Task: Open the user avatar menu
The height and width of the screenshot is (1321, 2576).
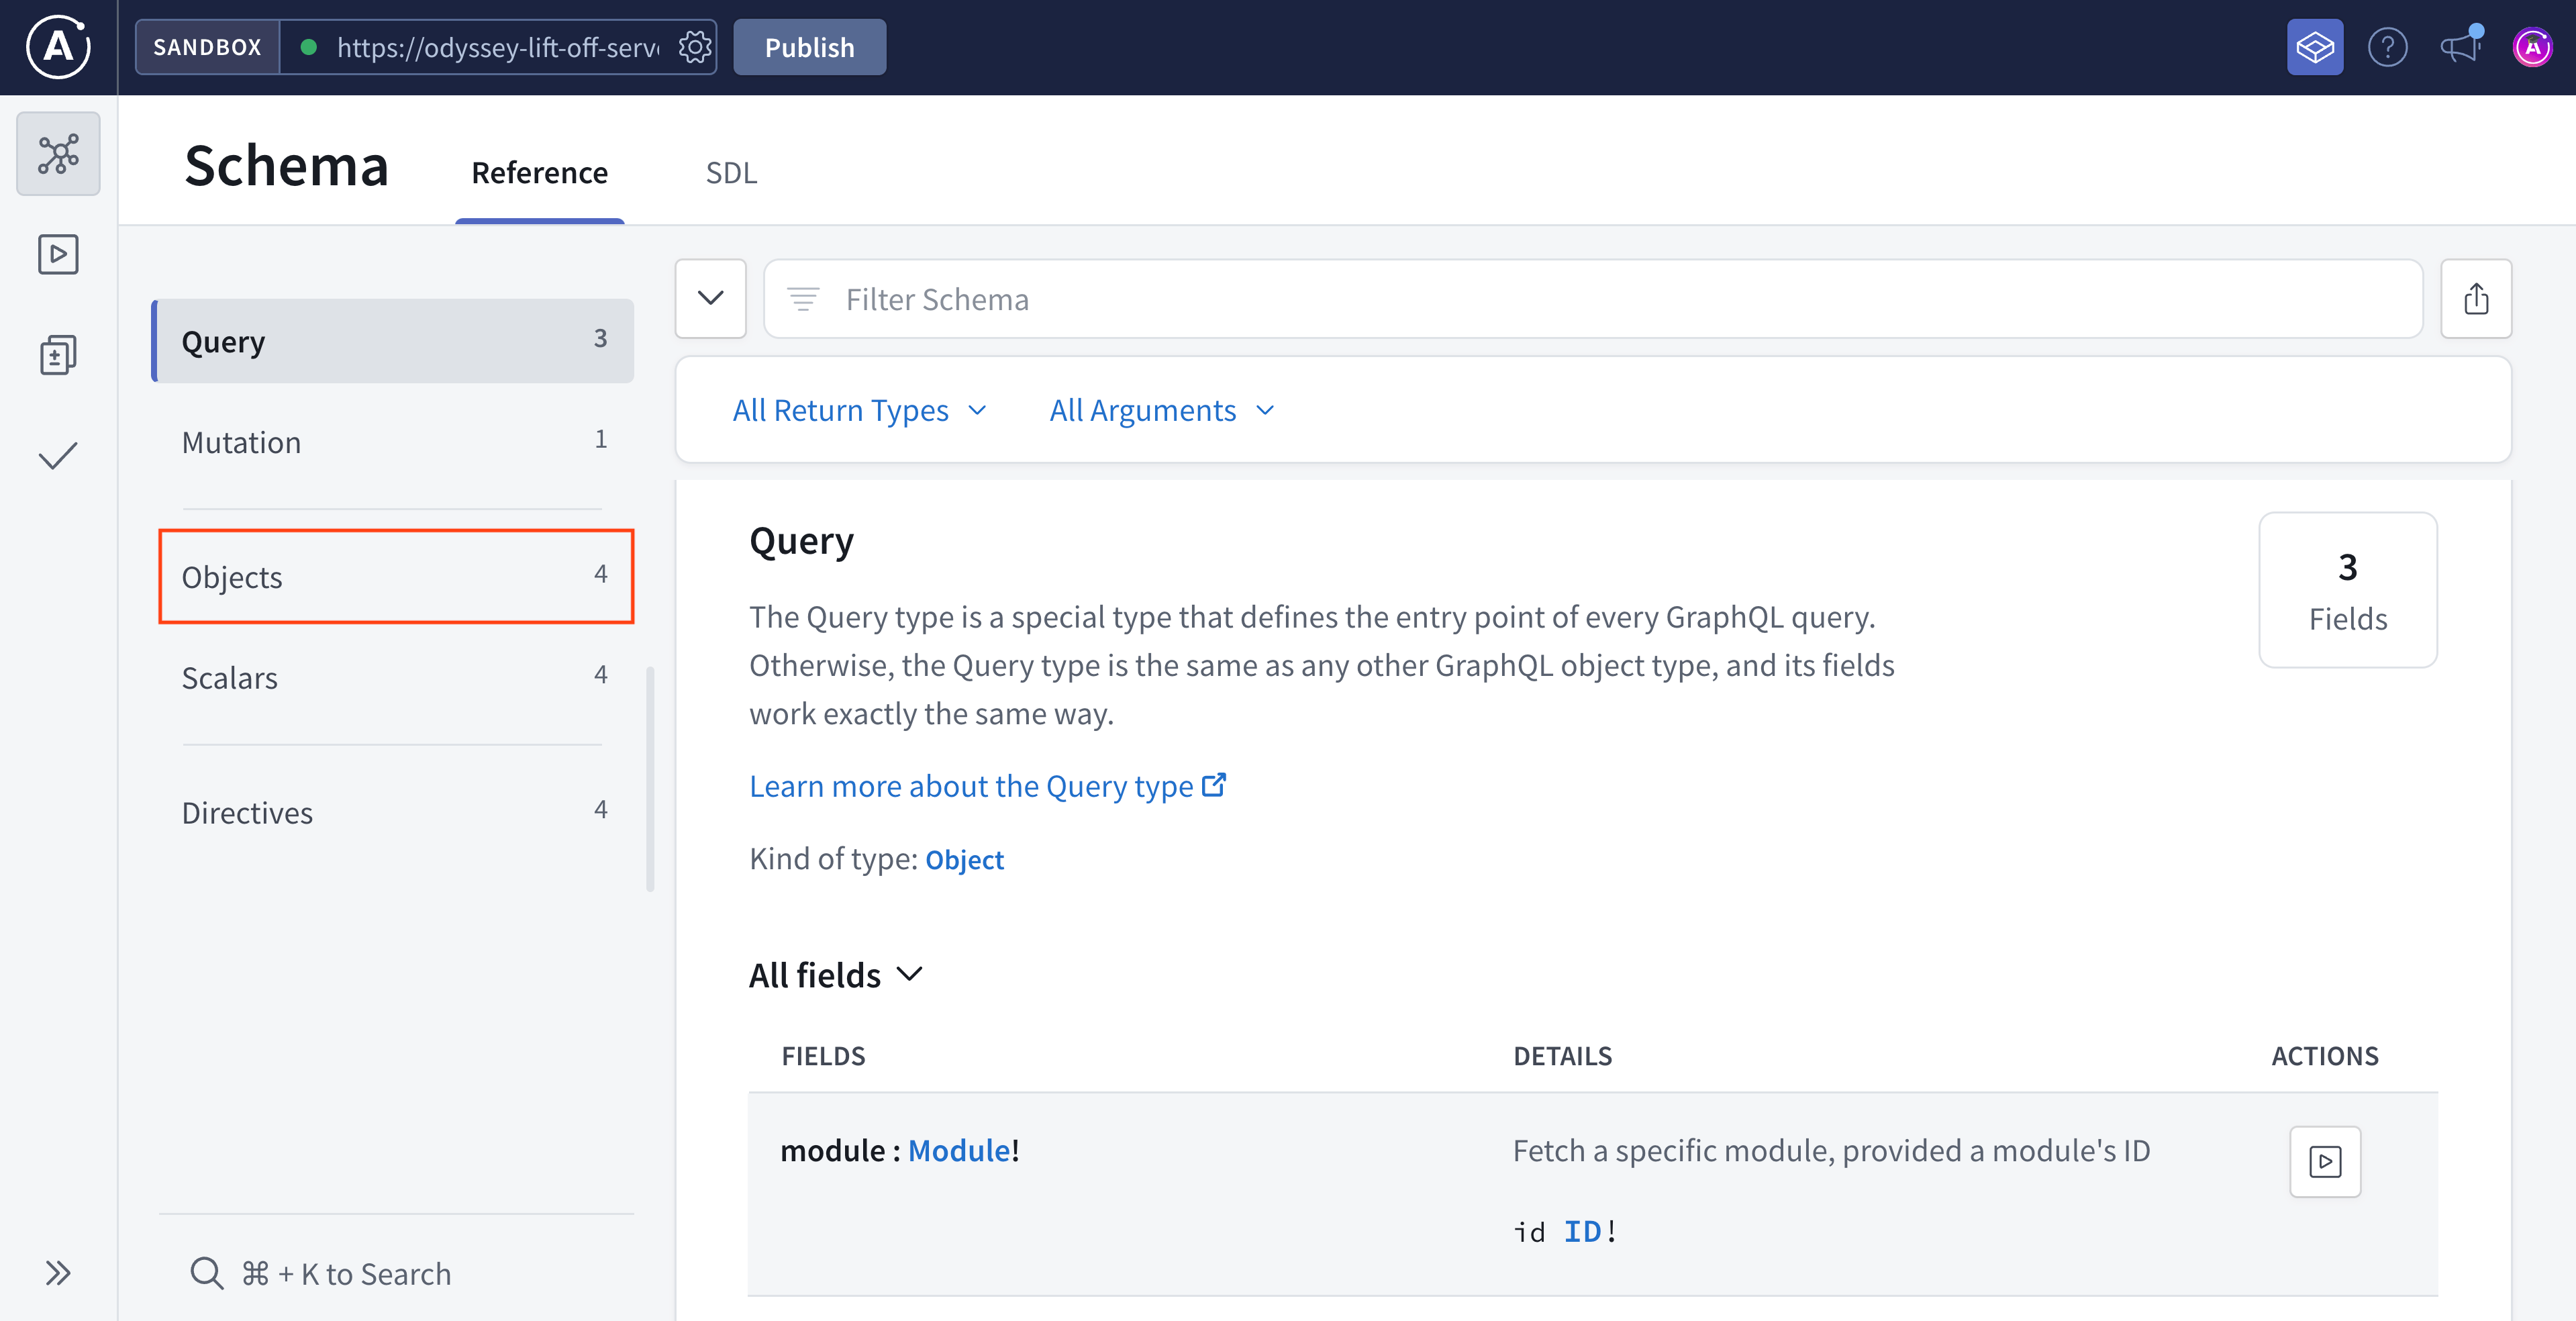Action: click(x=2533, y=46)
